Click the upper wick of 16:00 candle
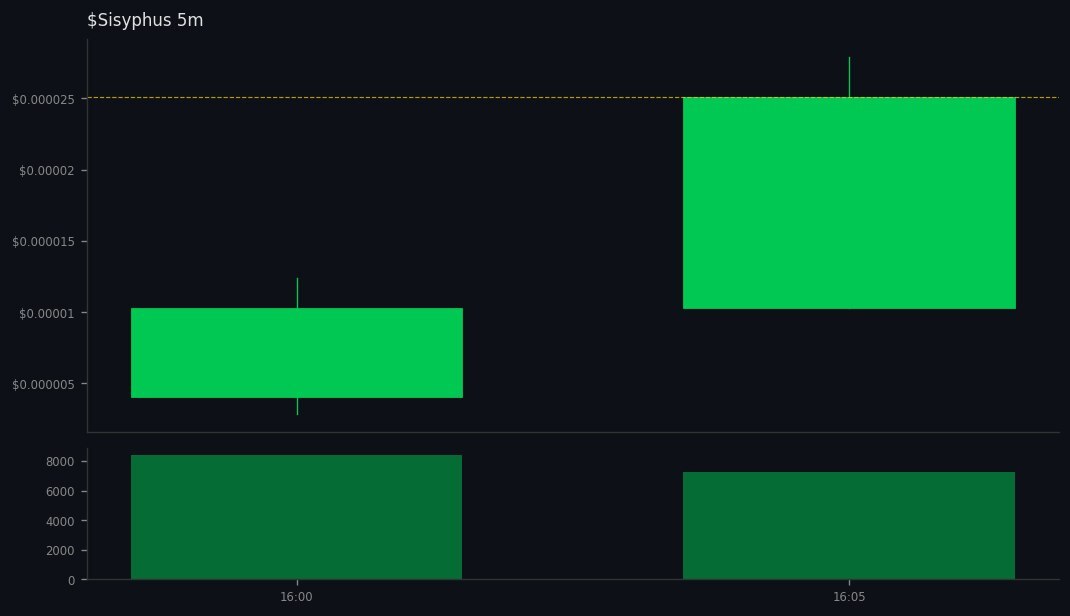This screenshot has height=616, width=1070. 297,293
